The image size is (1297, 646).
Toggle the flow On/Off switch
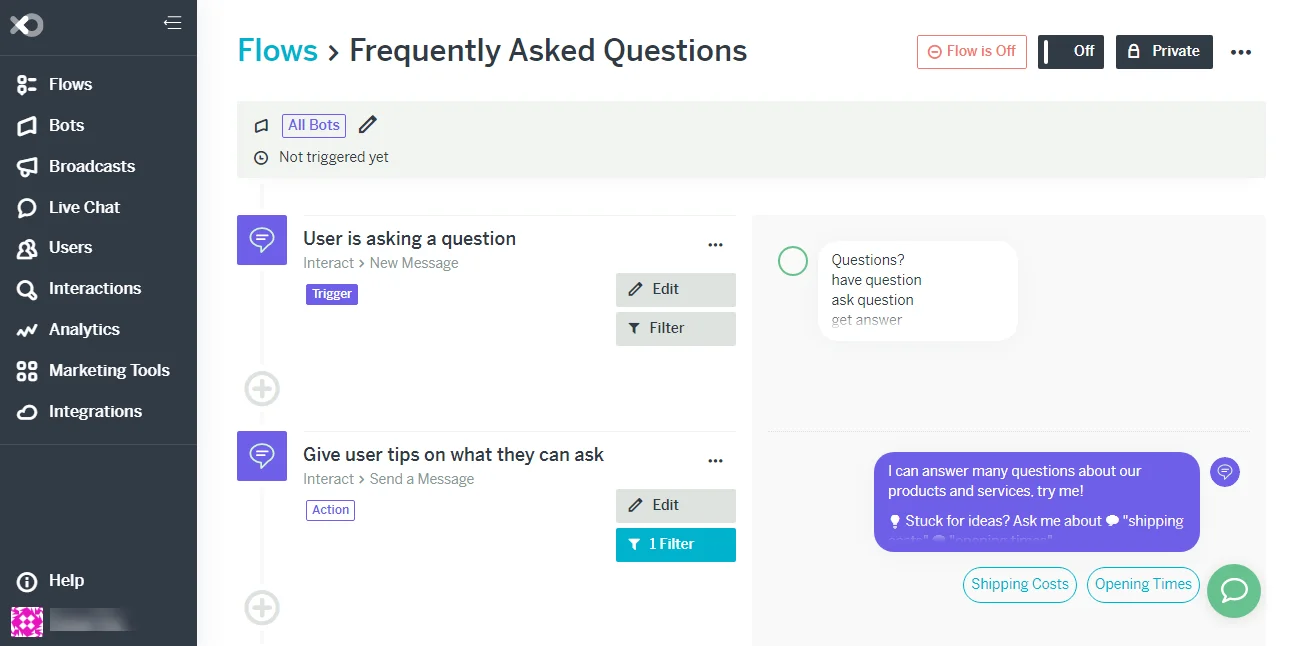coord(1070,52)
